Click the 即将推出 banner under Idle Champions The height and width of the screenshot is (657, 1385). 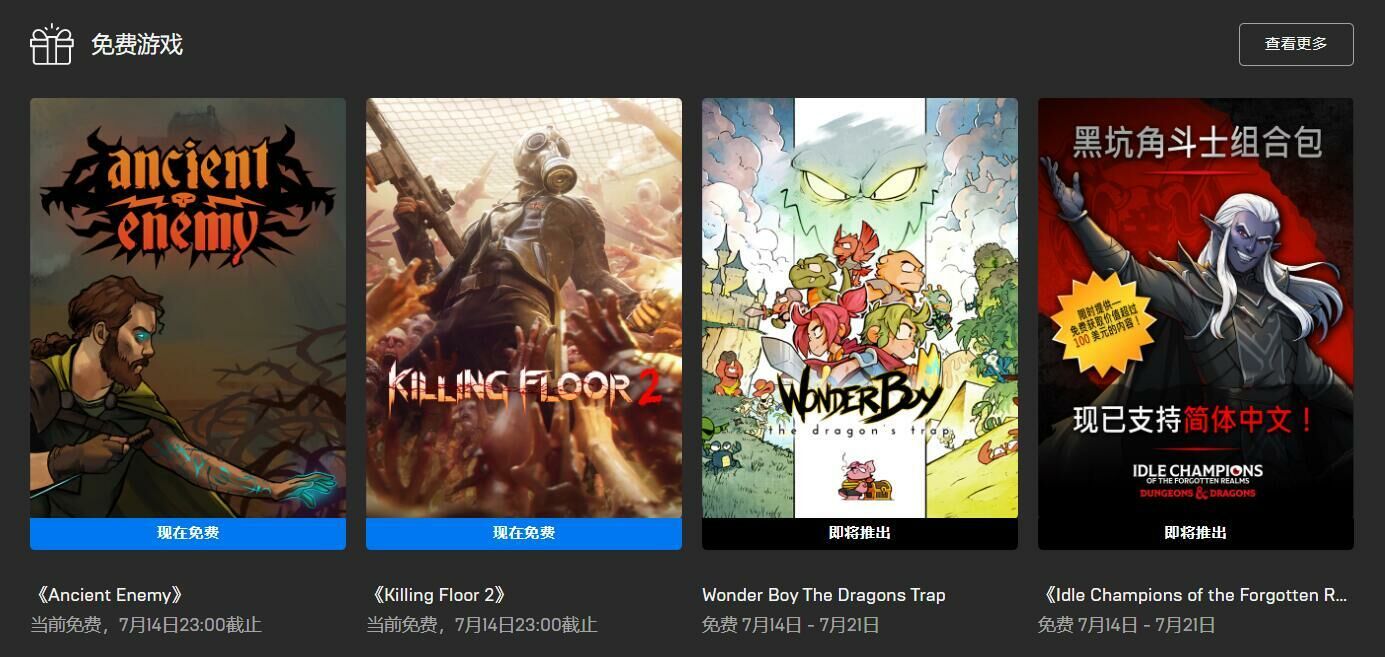(1196, 534)
